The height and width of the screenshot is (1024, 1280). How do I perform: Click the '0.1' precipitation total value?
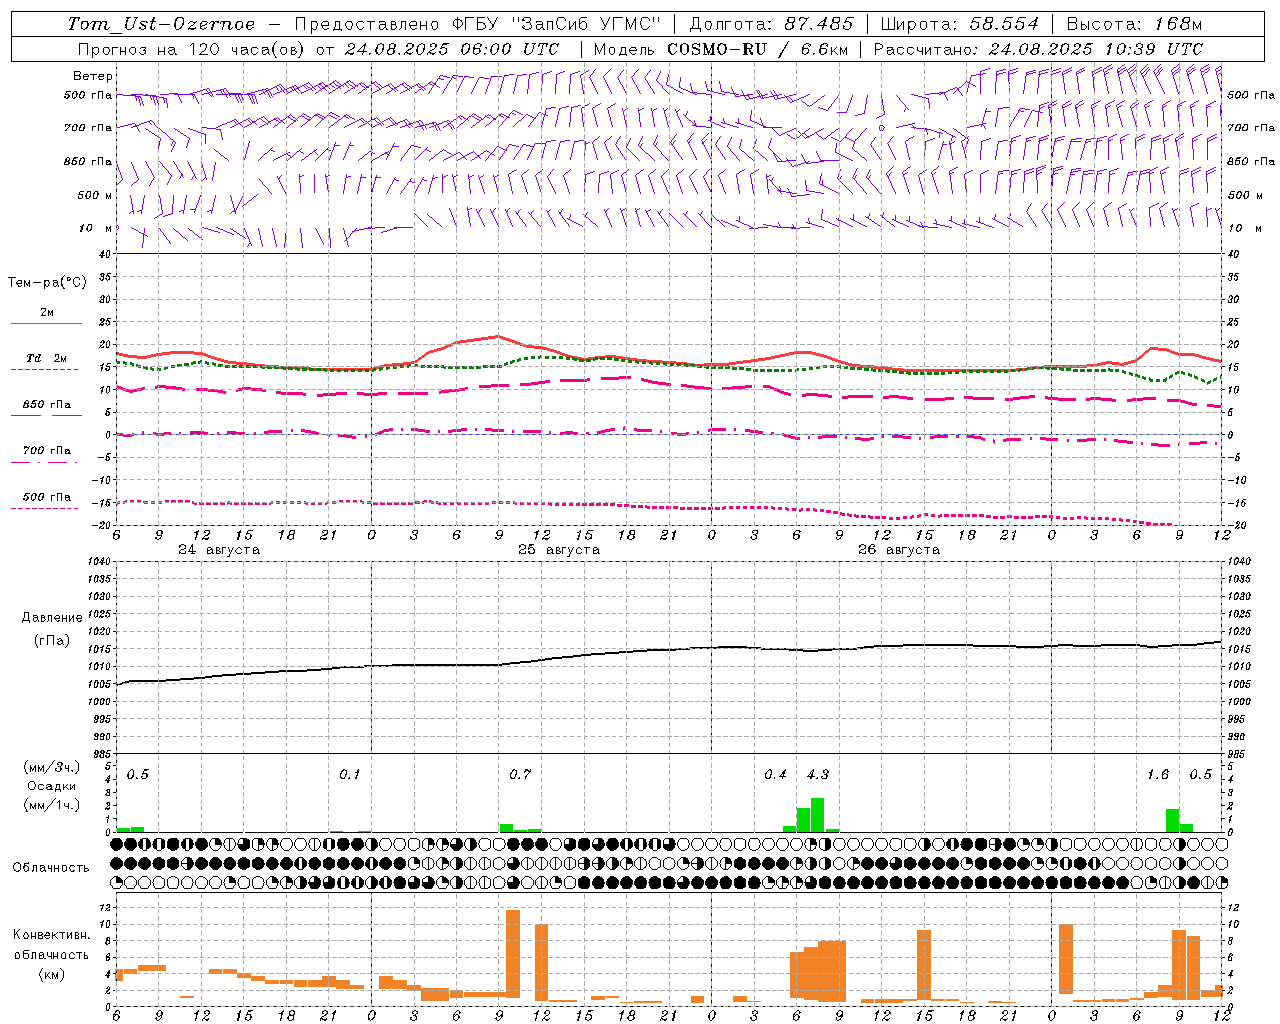click(x=349, y=775)
